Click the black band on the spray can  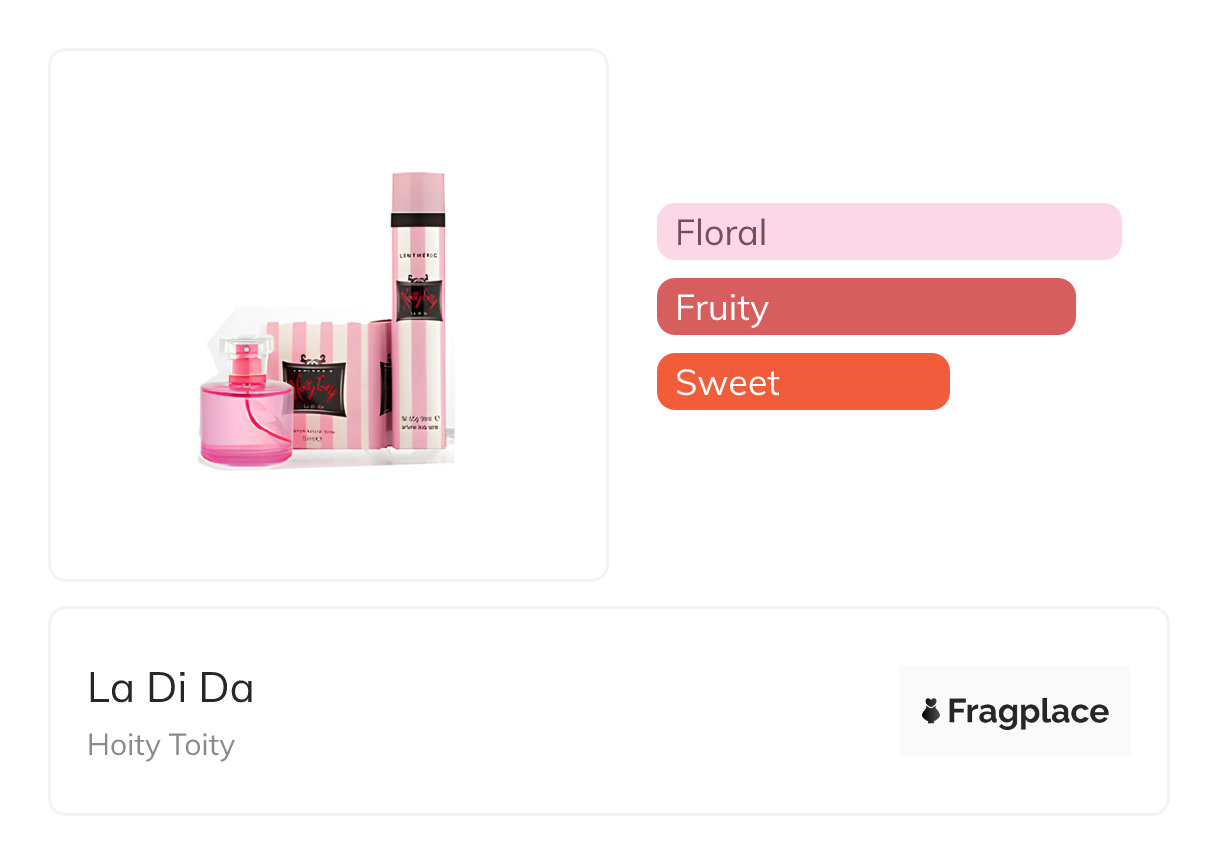pyautogui.click(x=417, y=221)
